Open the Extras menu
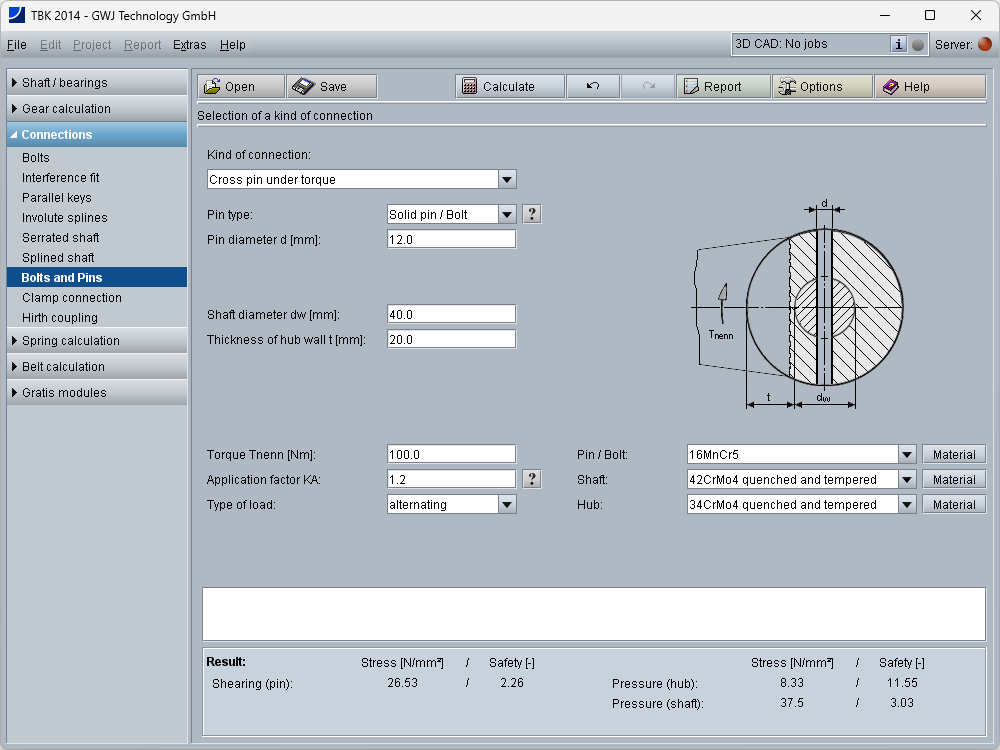Viewport: 1000px width, 750px height. pos(190,45)
